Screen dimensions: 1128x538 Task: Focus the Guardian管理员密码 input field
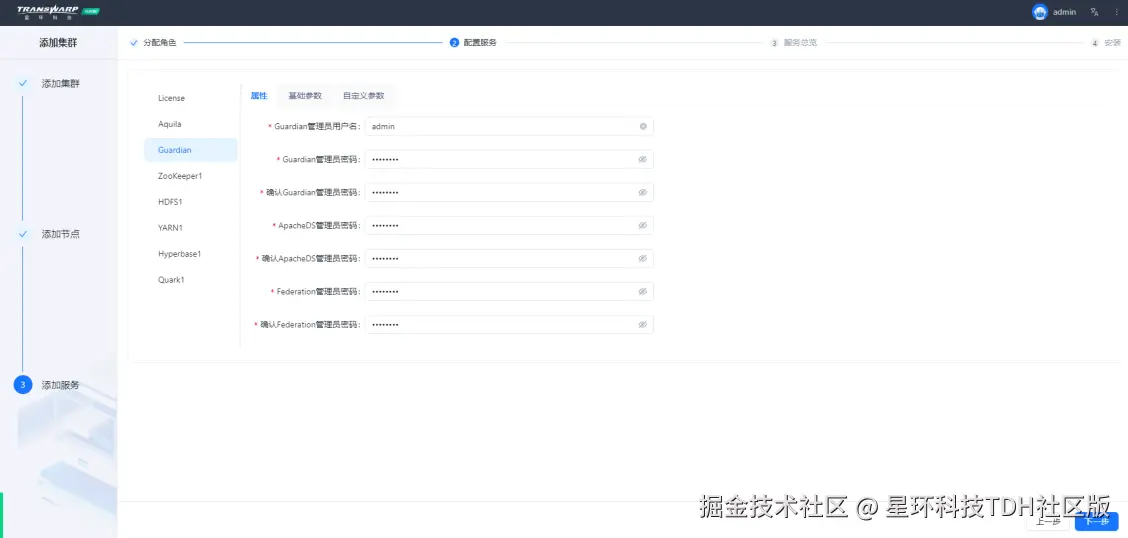pos(509,160)
